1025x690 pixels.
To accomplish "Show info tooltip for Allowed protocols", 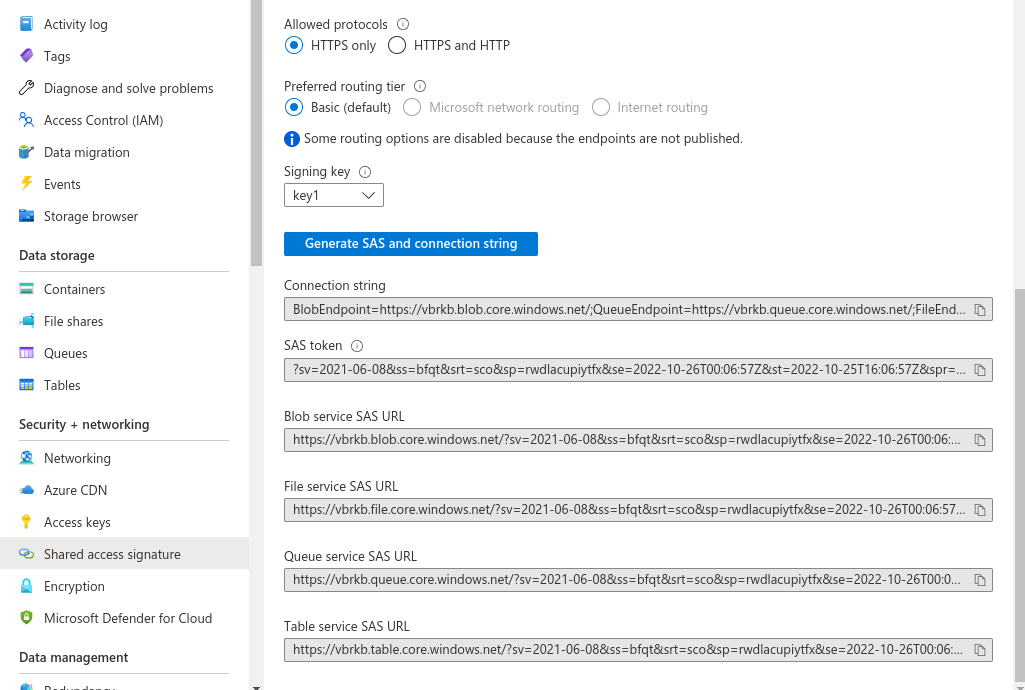I will coord(403,24).
